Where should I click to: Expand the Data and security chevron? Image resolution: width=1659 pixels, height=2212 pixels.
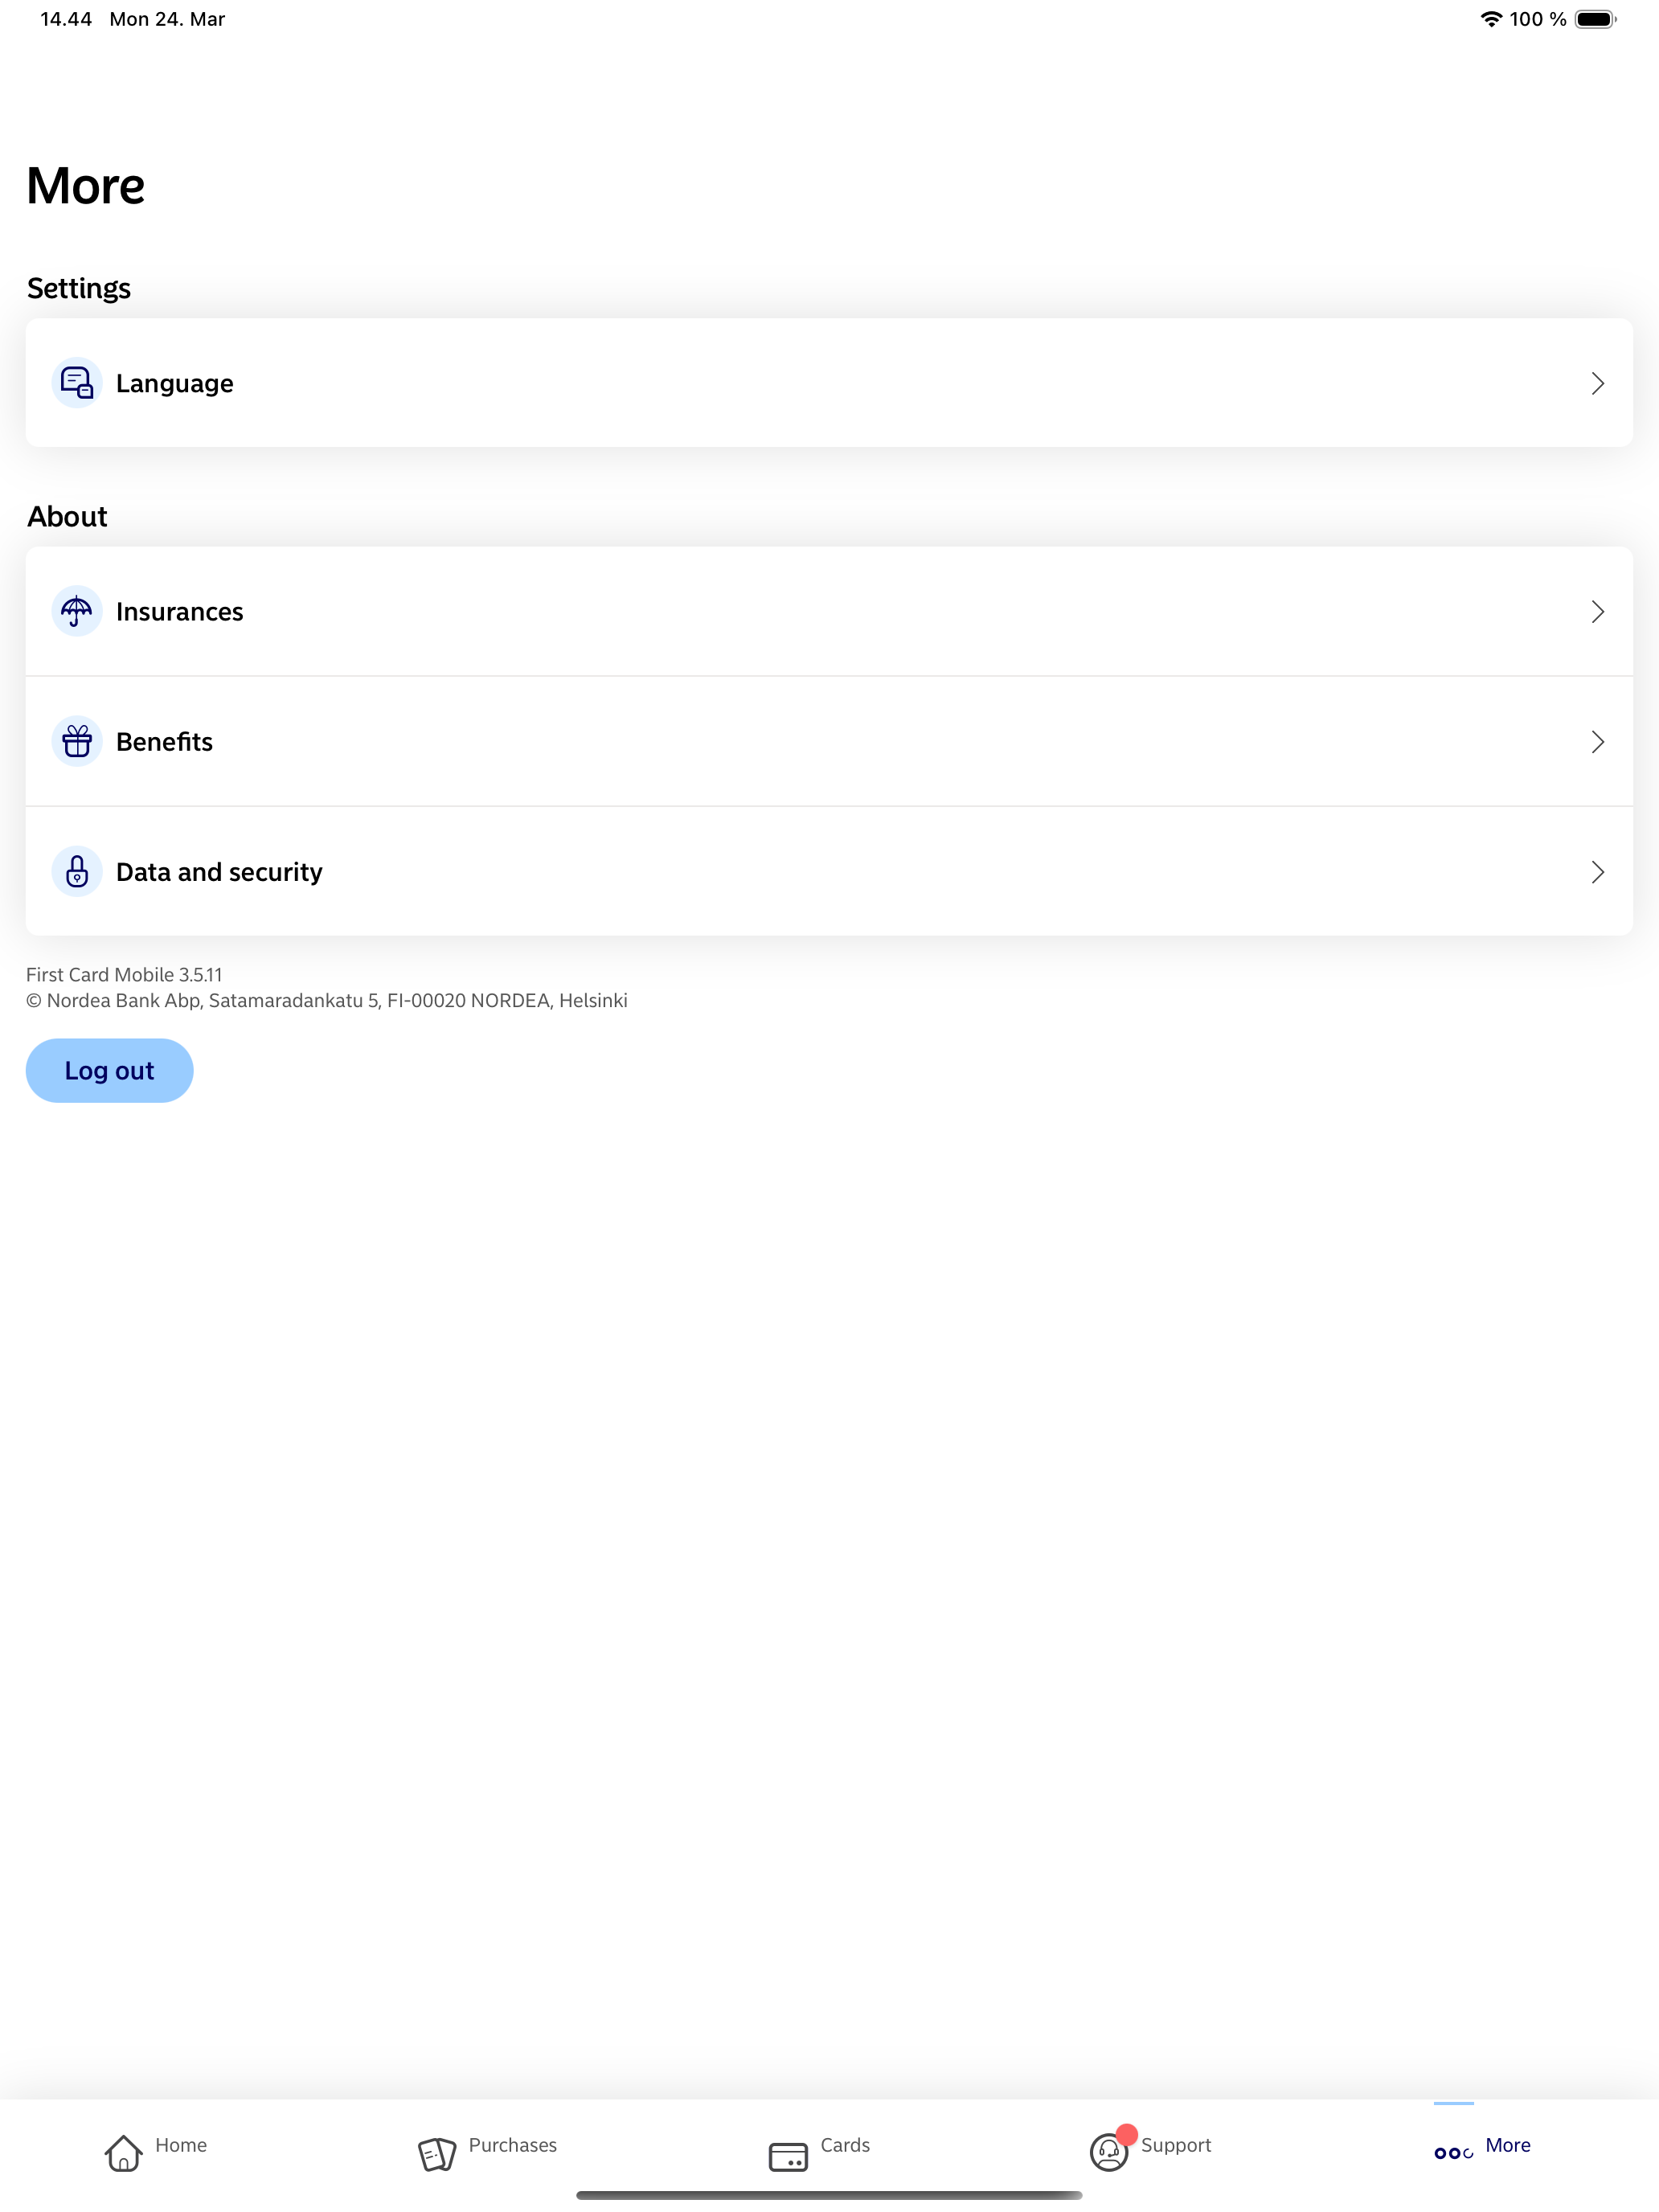pos(1597,871)
